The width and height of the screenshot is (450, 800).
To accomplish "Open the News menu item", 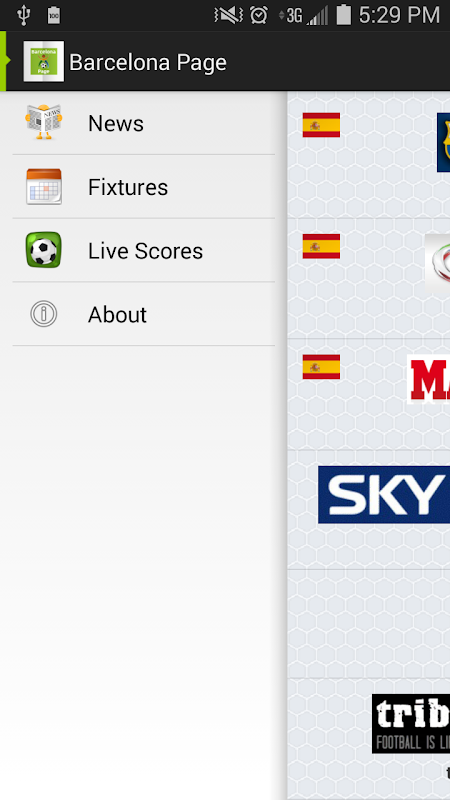I will [144, 123].
